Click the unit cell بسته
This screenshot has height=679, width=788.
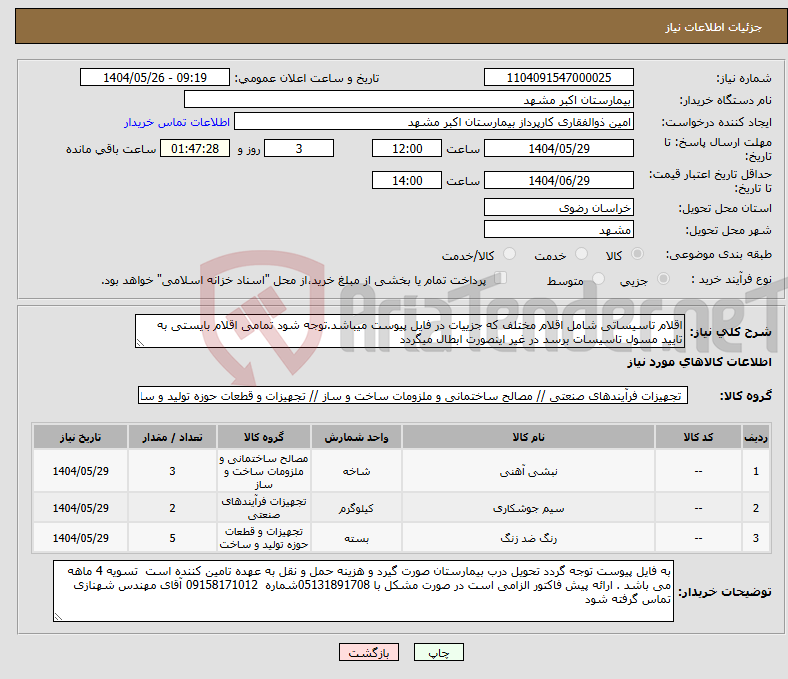pos(356,538)
